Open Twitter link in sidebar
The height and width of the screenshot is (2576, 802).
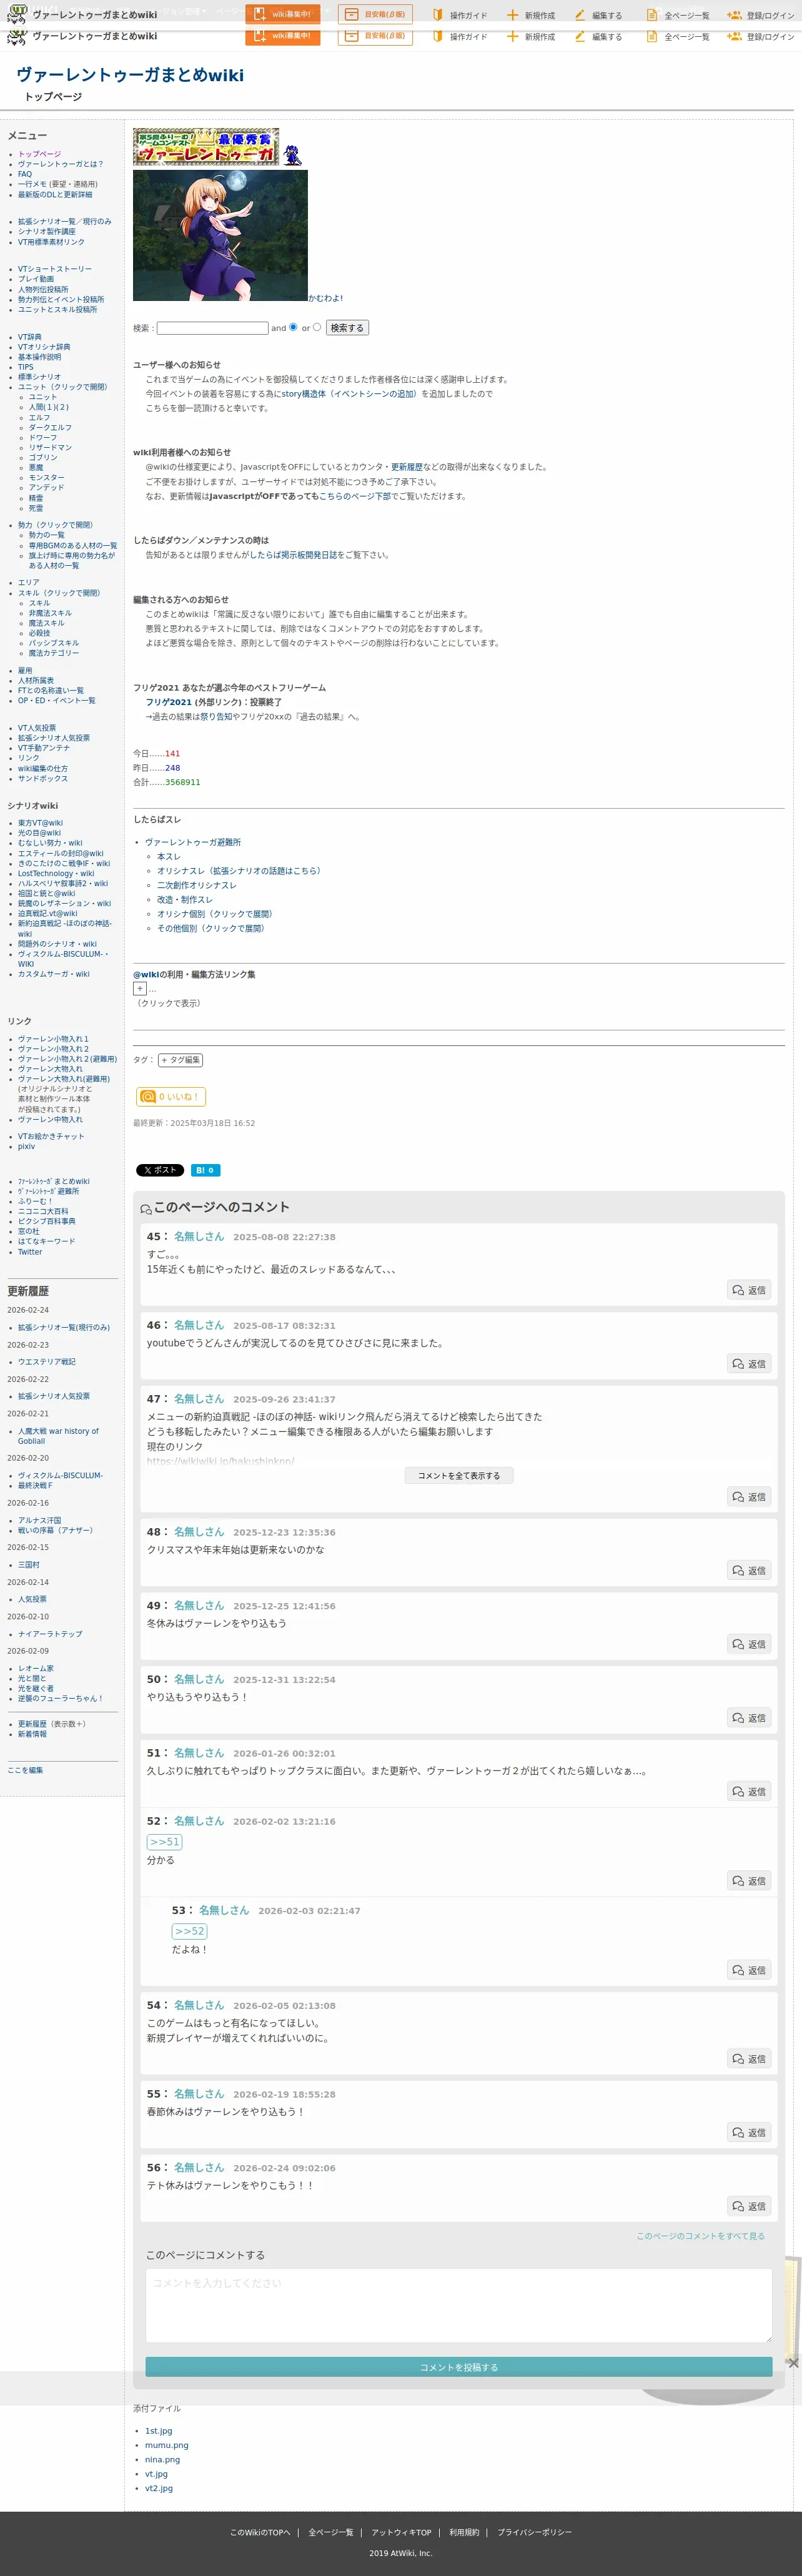point(30,1251)
